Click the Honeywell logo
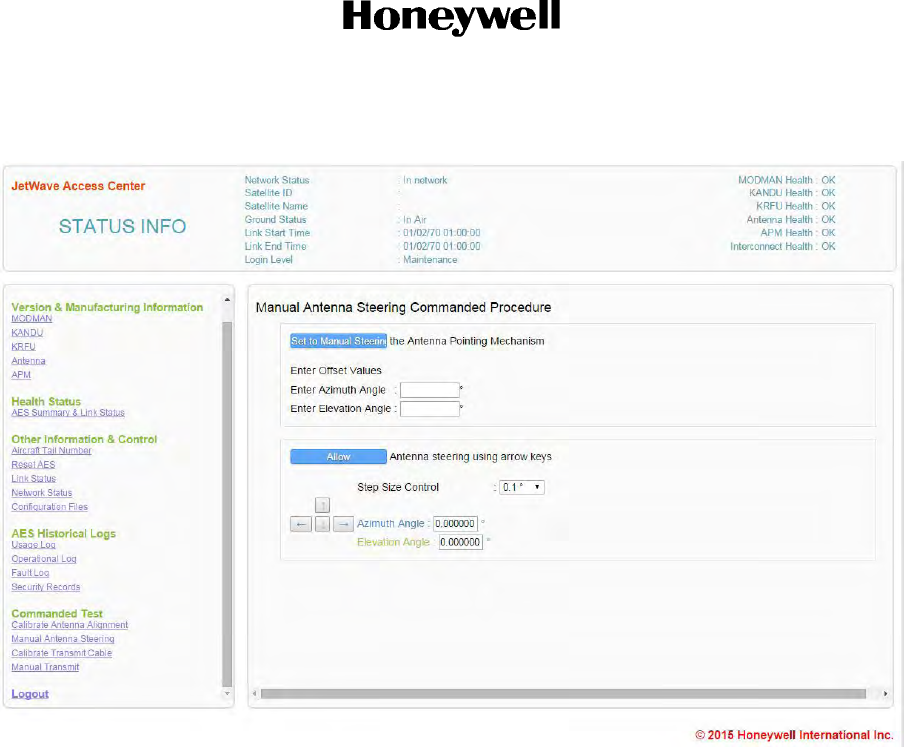 coord(451,17)
